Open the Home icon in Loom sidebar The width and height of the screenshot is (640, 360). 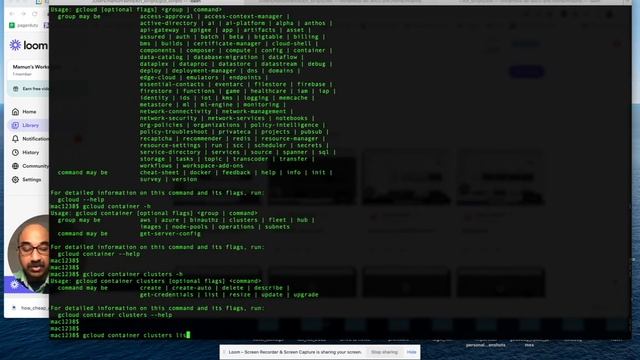click(x=16, y=111)
